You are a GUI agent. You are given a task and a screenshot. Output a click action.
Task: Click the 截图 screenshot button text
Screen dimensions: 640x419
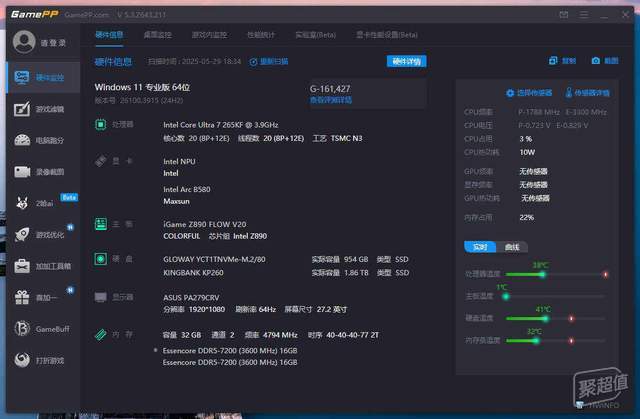(611, 61)
